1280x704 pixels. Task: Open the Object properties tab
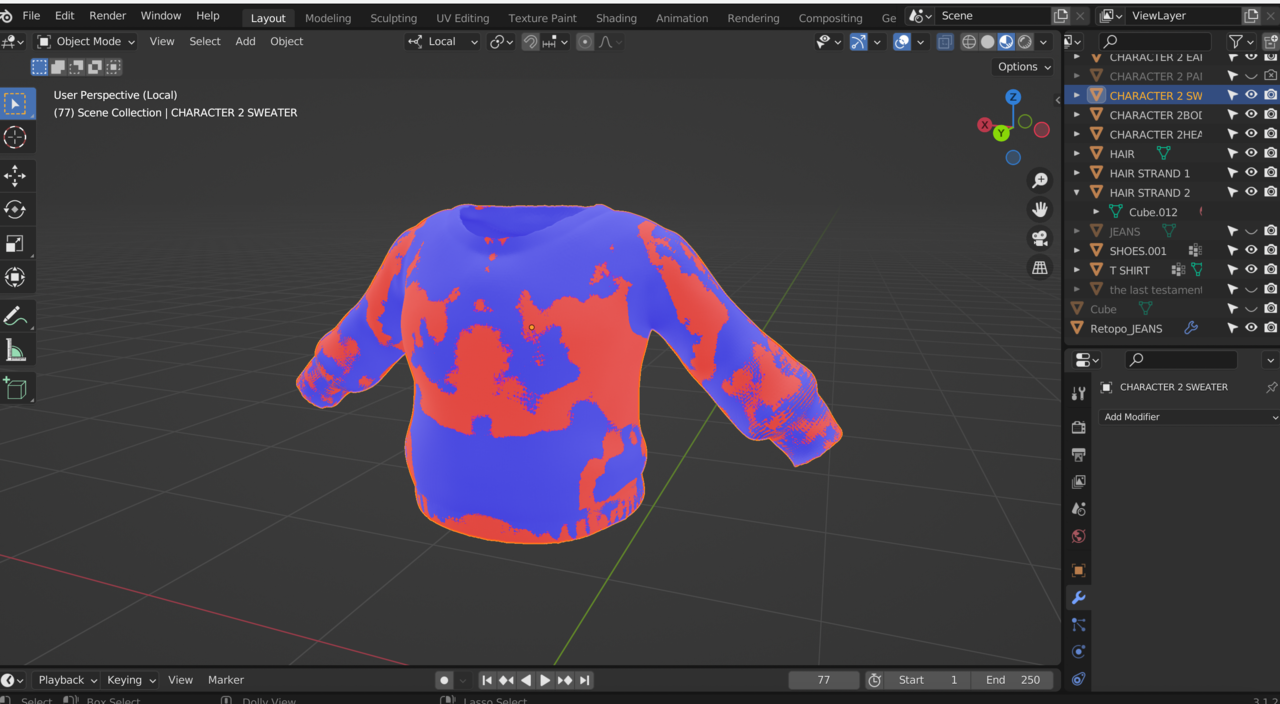pos(1078,571)
